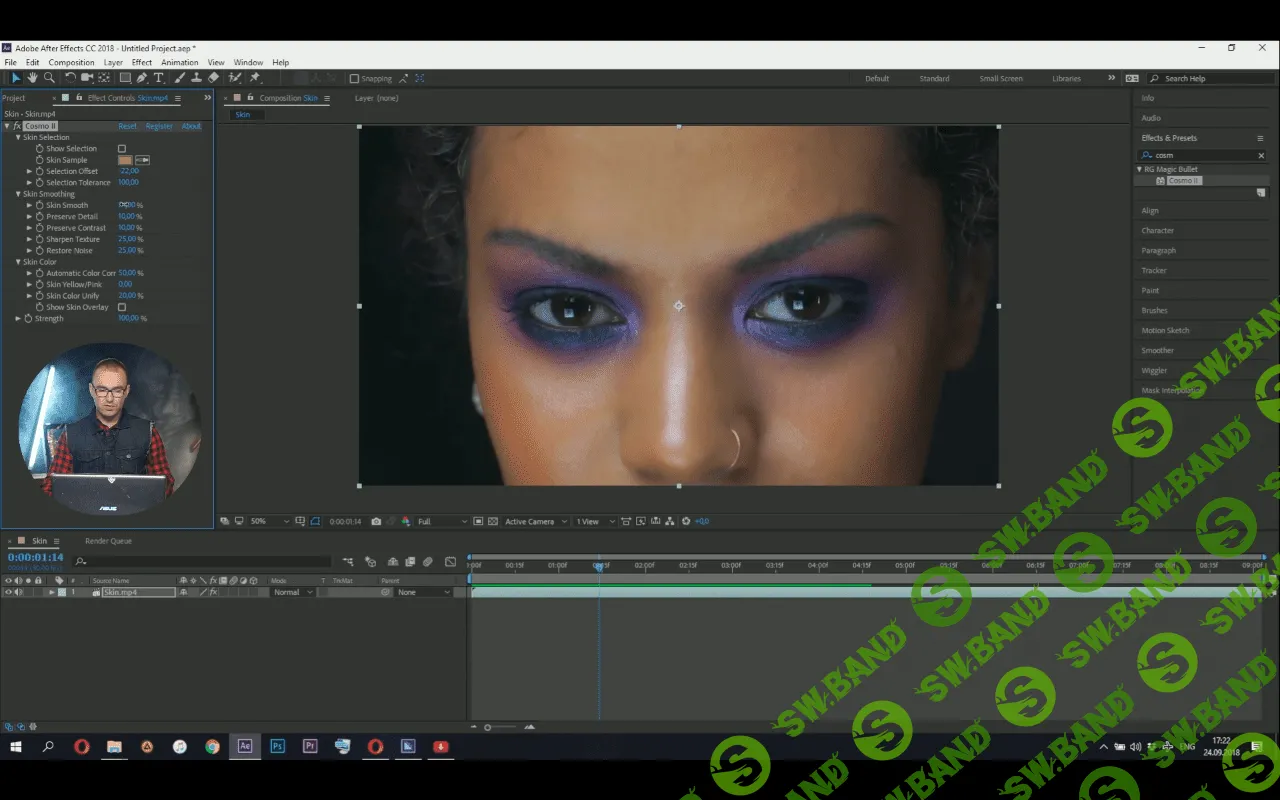Select the Pen tool

tap(140, 78)
